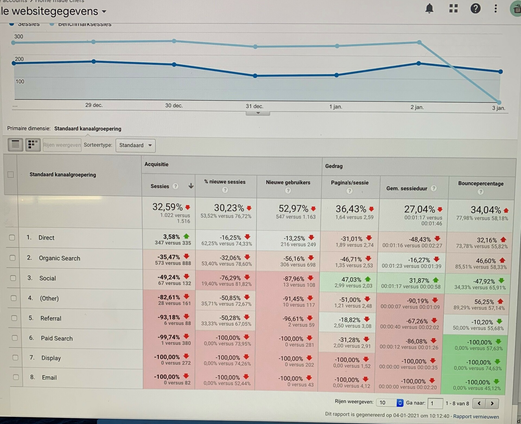This screenshot has height=424, width=521.
Task: Sort by Bouncepercentage column header
Action: (x=481, y=184)
